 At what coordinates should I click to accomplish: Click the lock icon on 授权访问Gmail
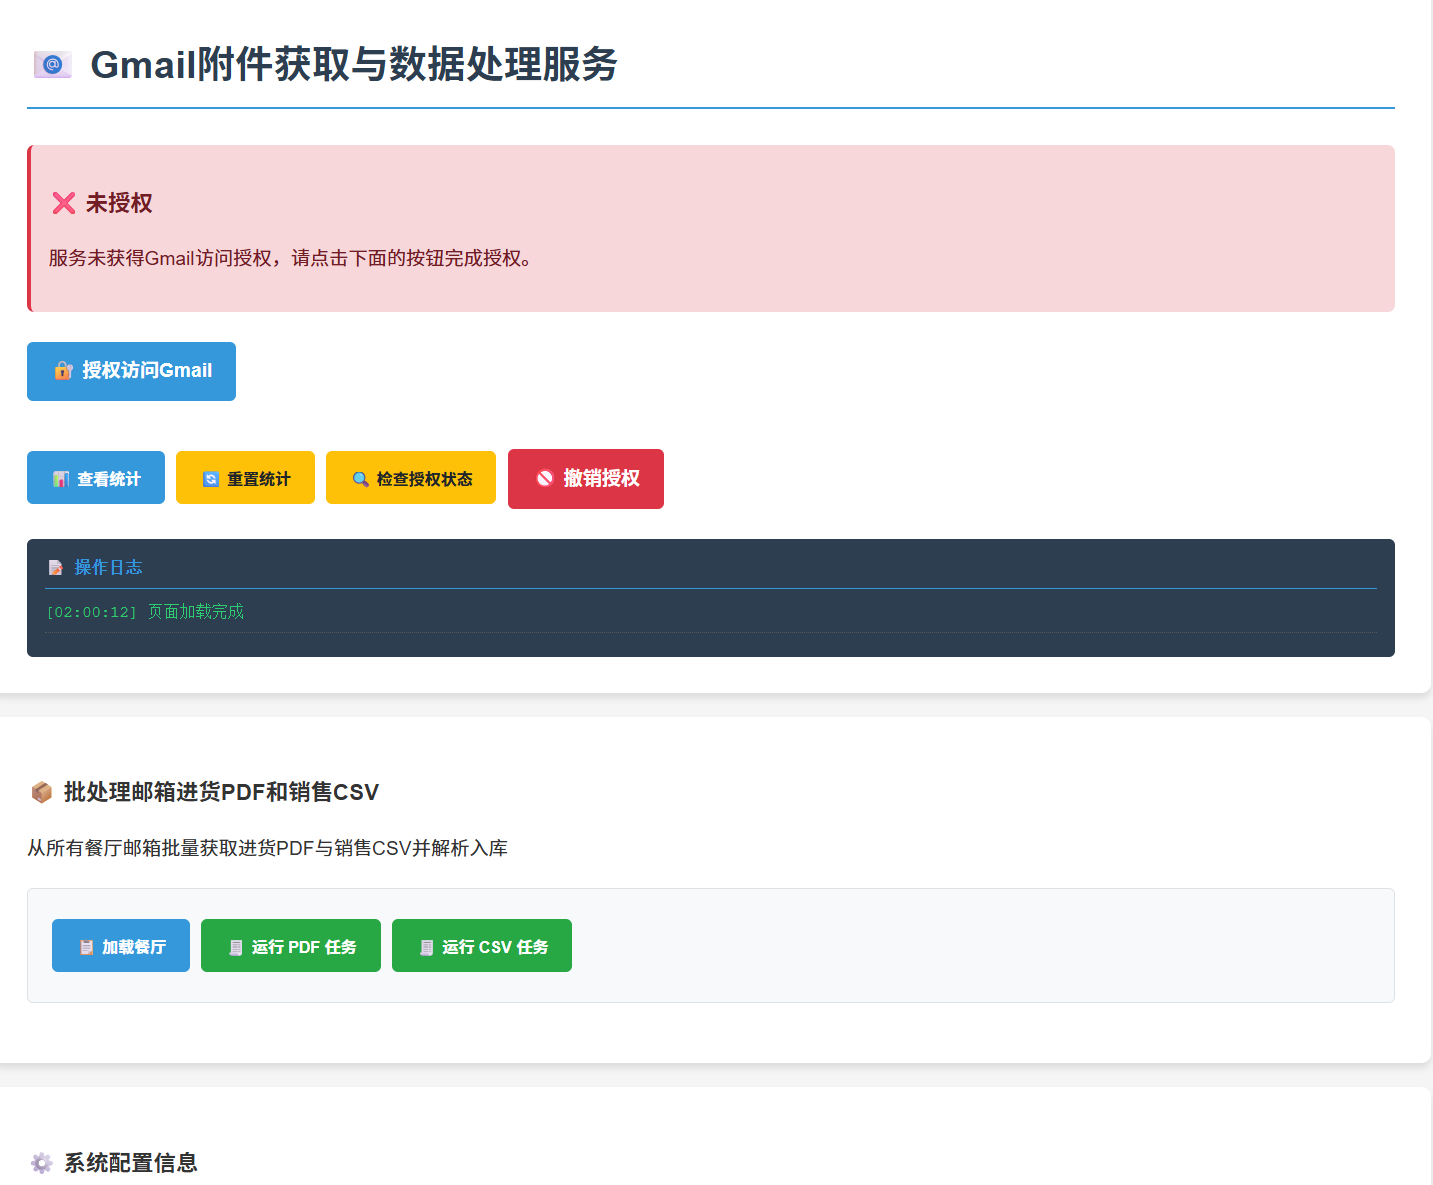tap(63, 371)
